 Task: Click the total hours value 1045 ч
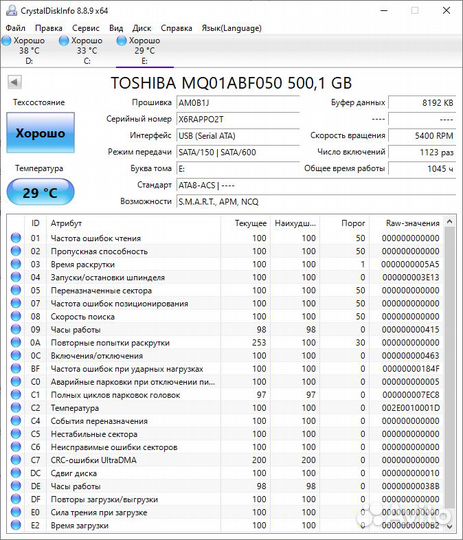click(x=422, y=169)
